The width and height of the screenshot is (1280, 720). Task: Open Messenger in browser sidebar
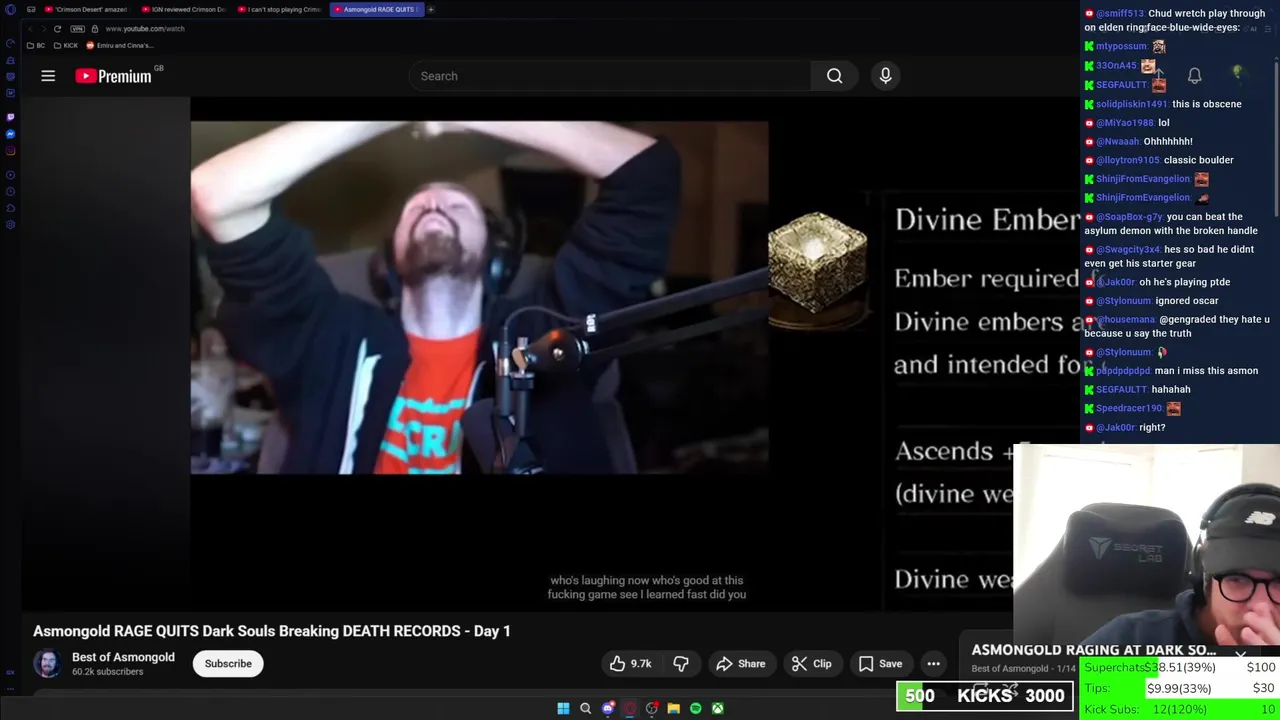[x=10, y=134]
